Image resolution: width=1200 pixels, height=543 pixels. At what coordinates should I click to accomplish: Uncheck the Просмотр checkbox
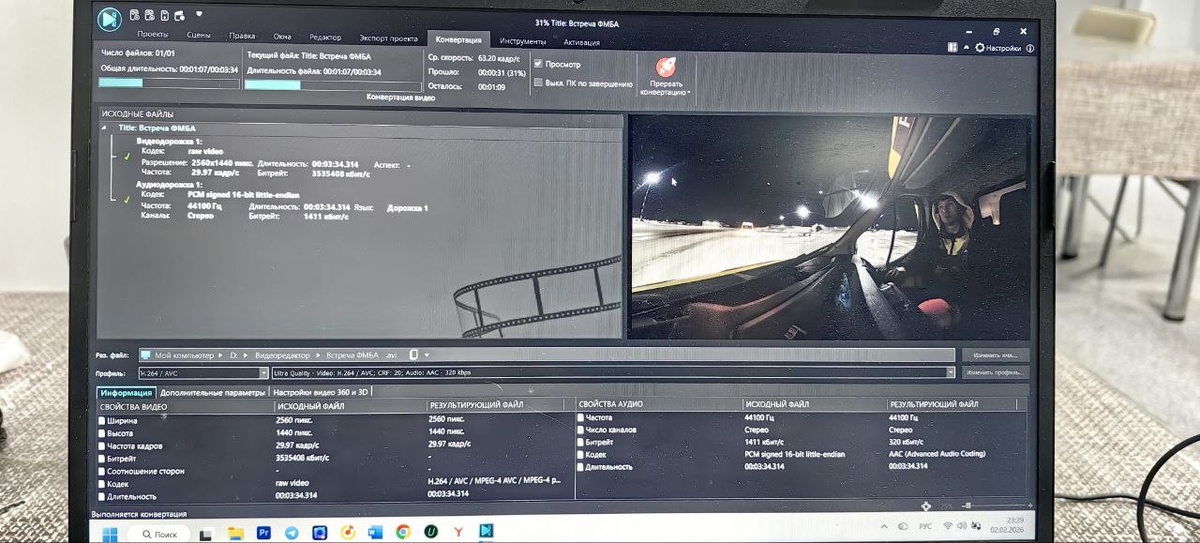[538, 64]
